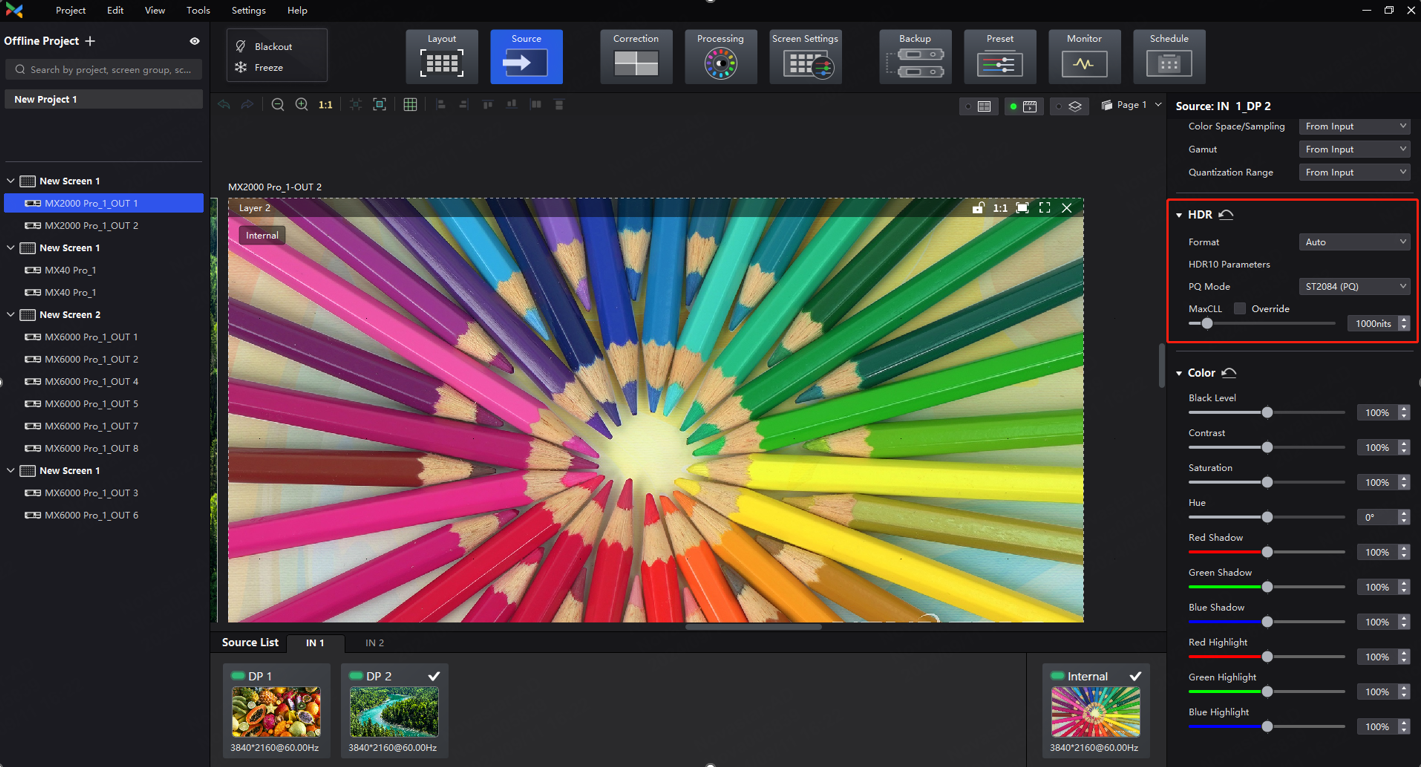This screenshot has width=1421, height=767.
Task: Toggle Blackout output
Action: [264, 46]
